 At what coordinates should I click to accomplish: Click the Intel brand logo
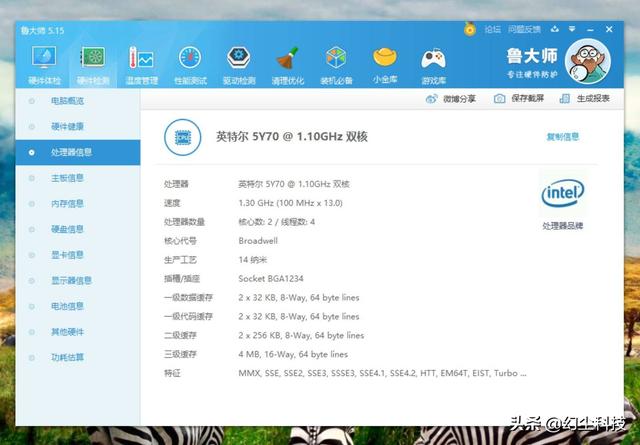click(x=563, y=193)
